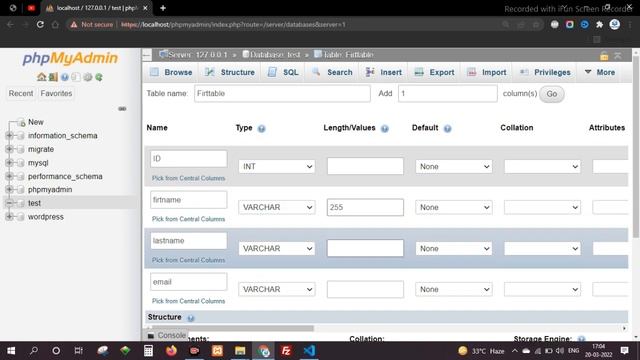Viewport: 640px width, 360px height.
Task: Open the Not secure site warning icon
Action: coord(73,24)
